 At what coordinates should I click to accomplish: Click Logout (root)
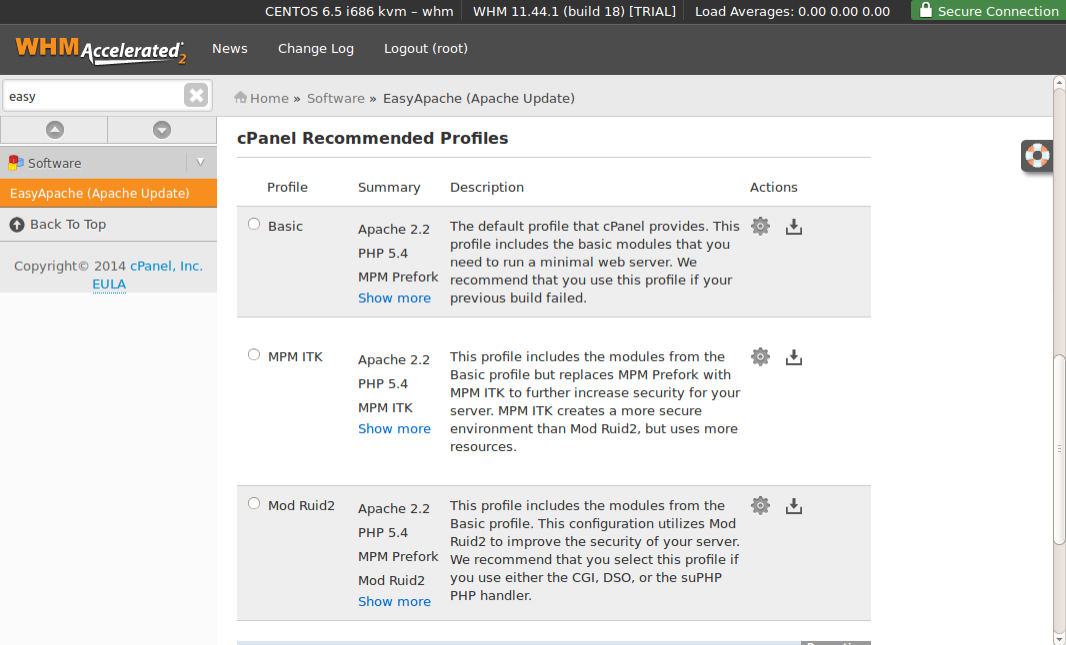pyautogui.click(x=426, y=49)
